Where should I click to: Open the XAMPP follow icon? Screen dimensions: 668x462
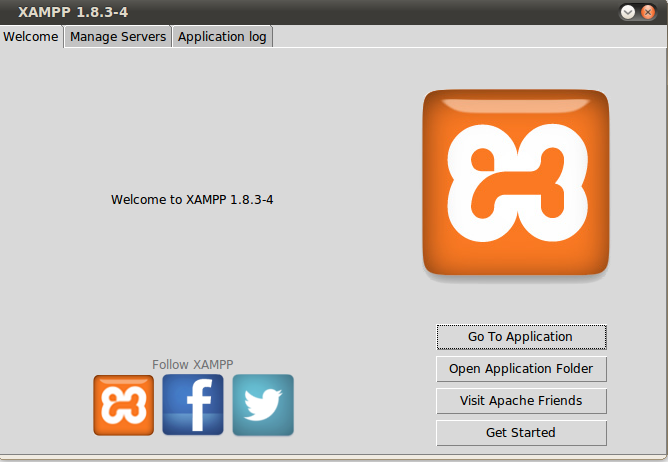tap(124, 405)
